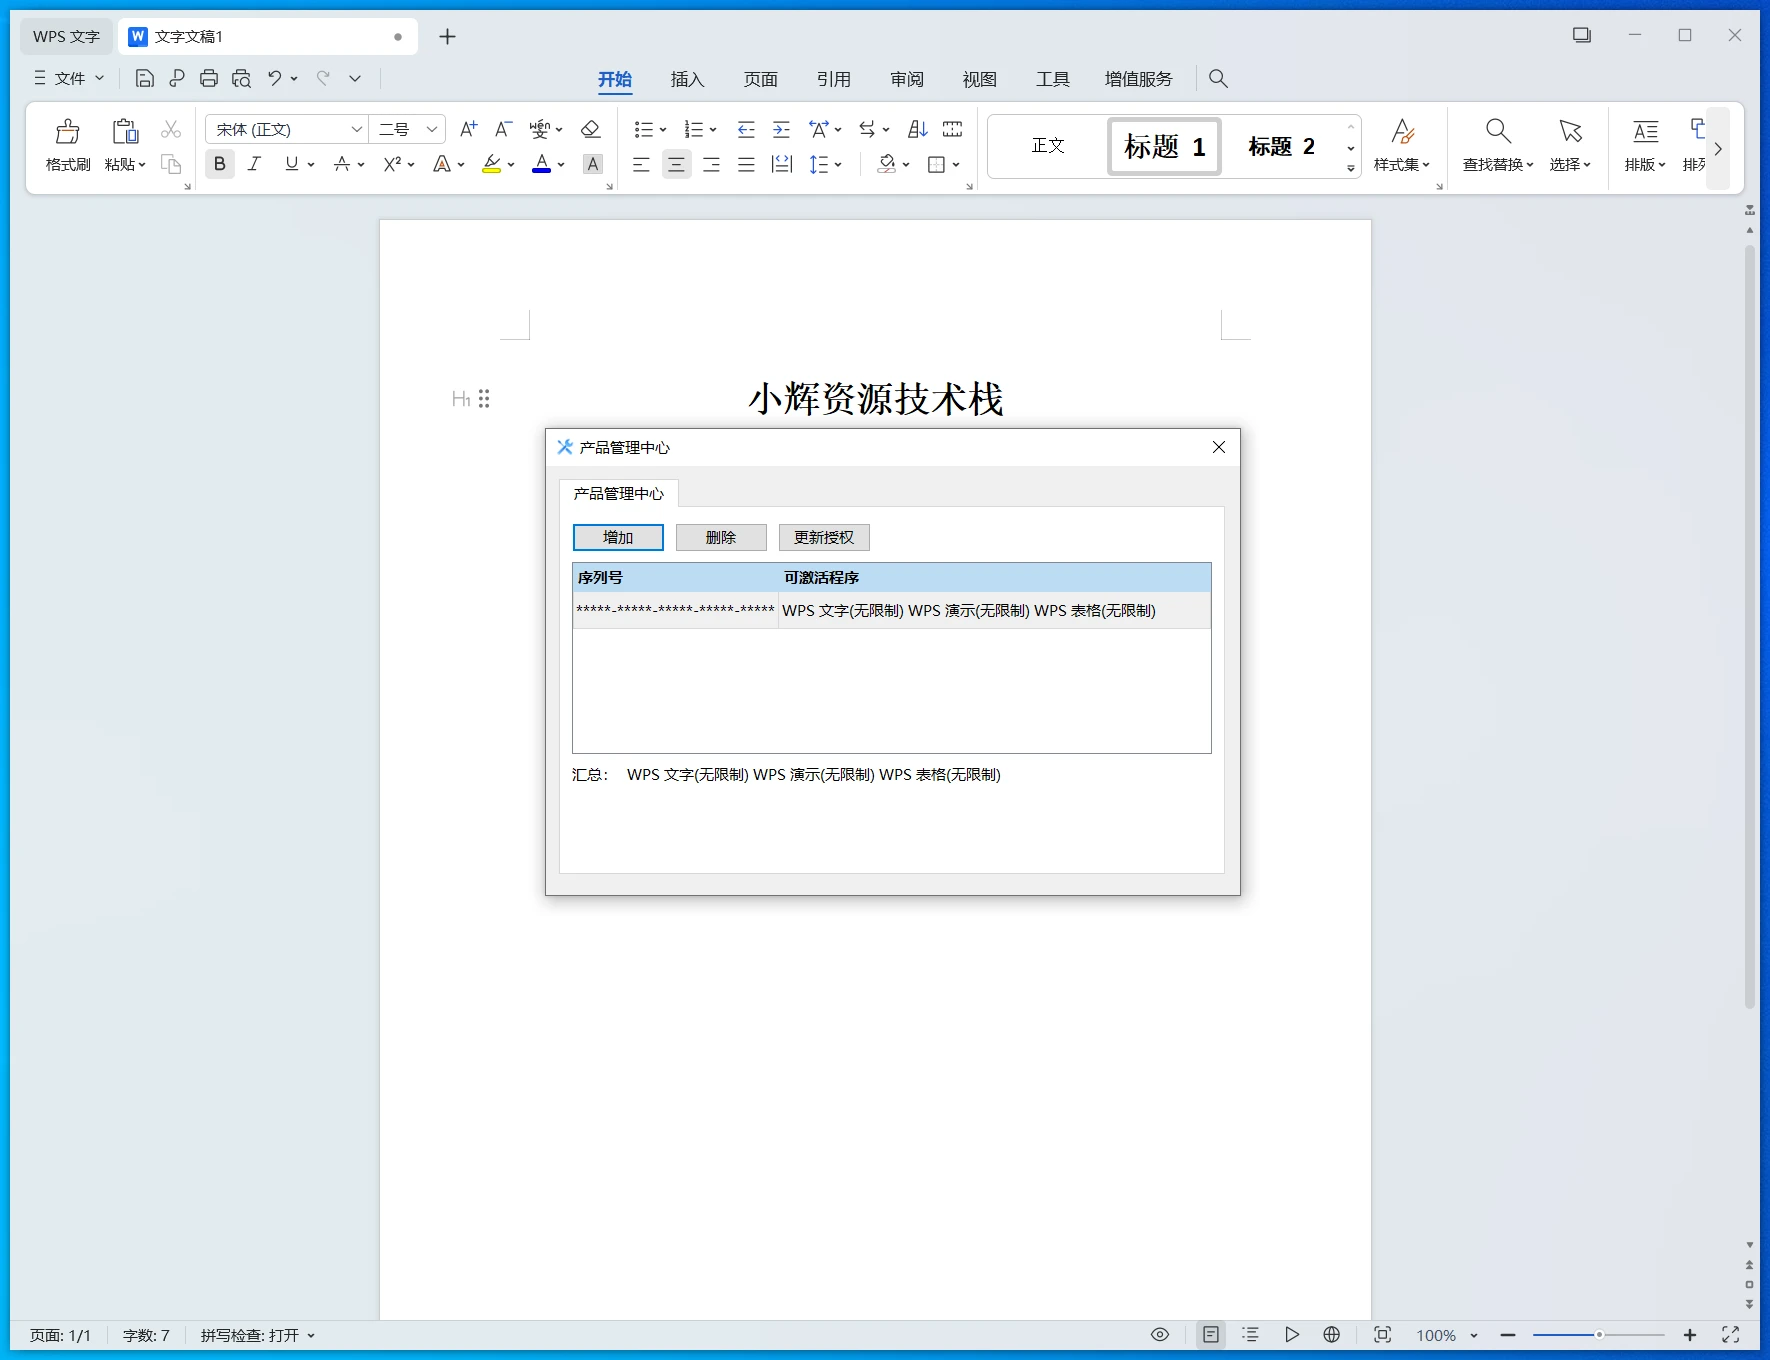Open the 文件 menu

69,78
